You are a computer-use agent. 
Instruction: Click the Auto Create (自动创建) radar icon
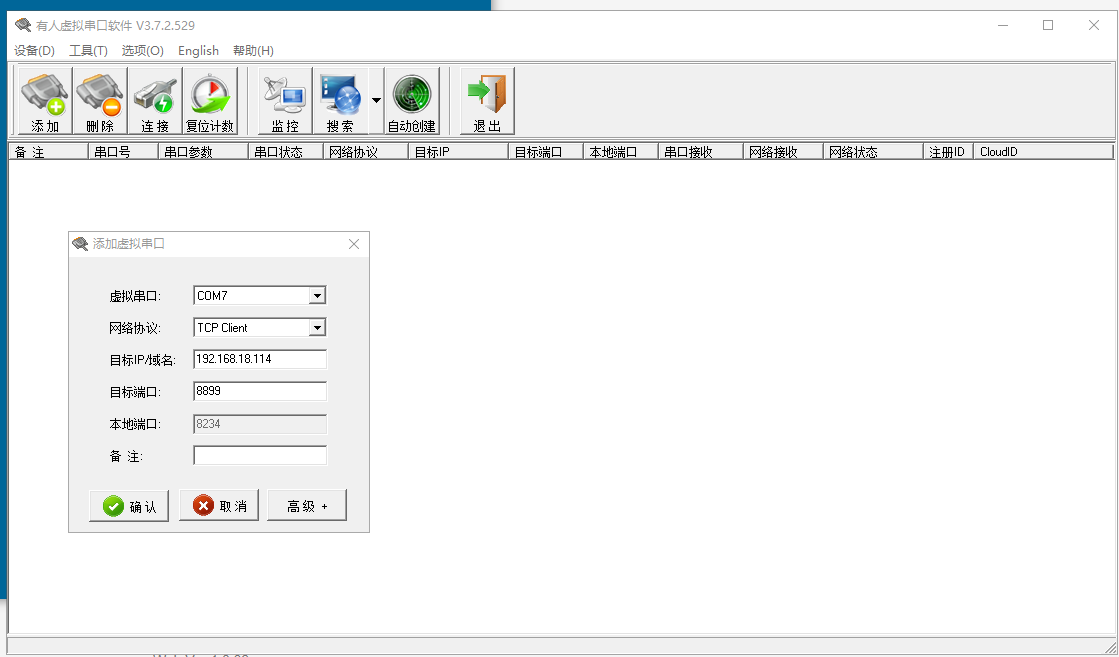point(412,101)
